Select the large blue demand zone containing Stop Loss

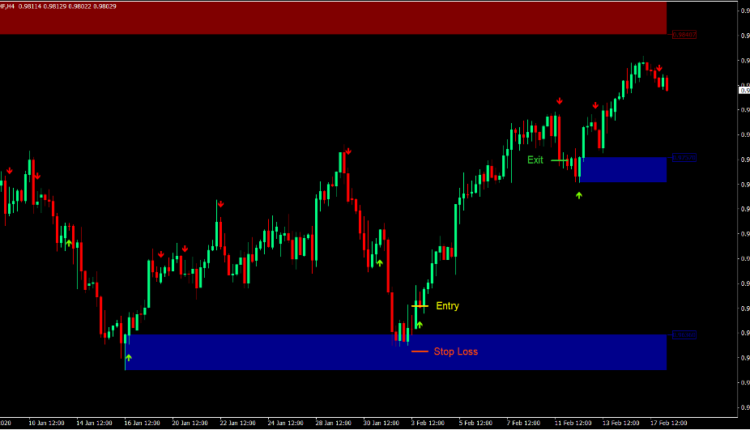pyautogui.click(x=395, y=352)
